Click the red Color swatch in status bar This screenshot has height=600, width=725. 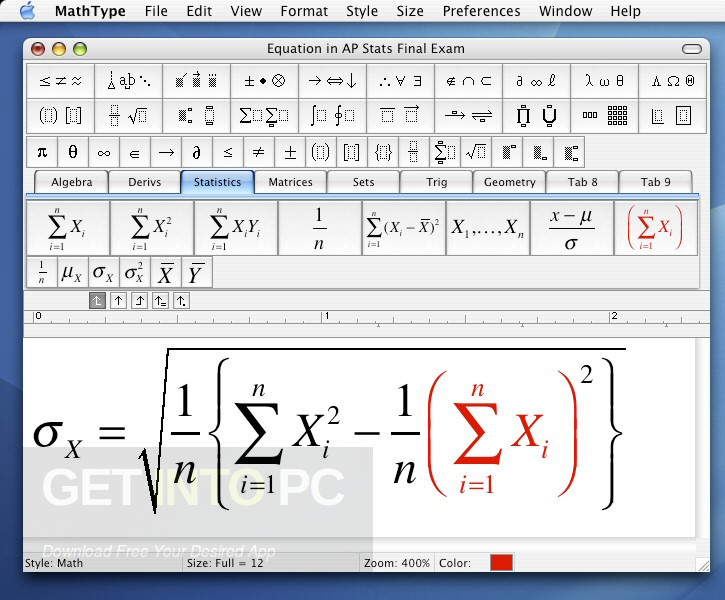coord(502,563)
